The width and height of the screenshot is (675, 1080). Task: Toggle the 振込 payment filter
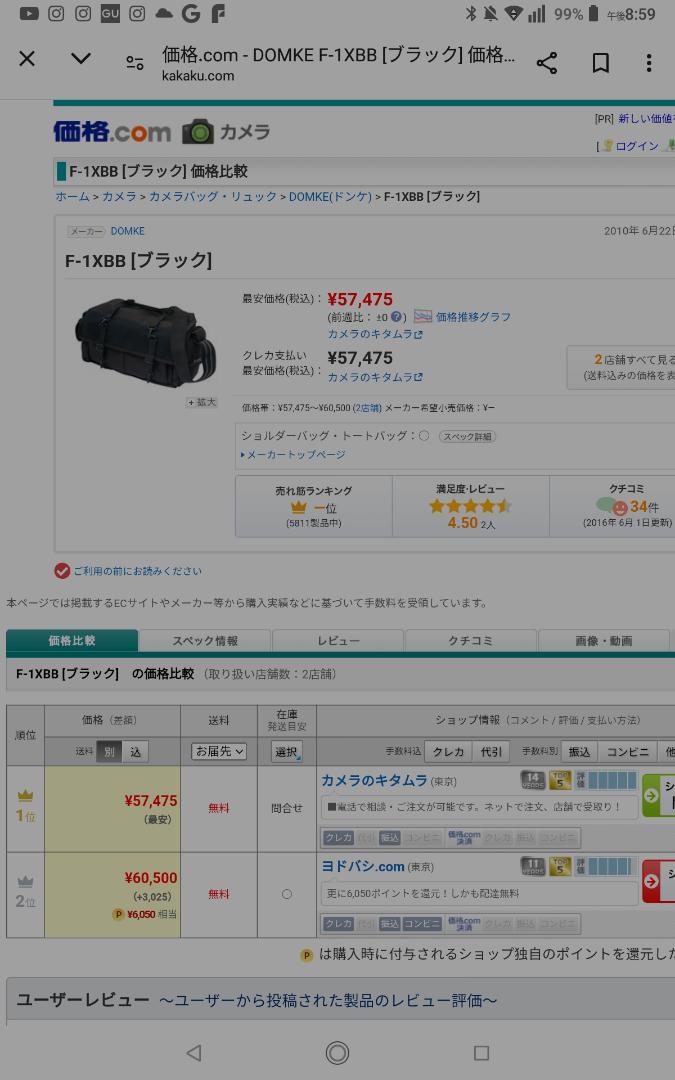579,752
